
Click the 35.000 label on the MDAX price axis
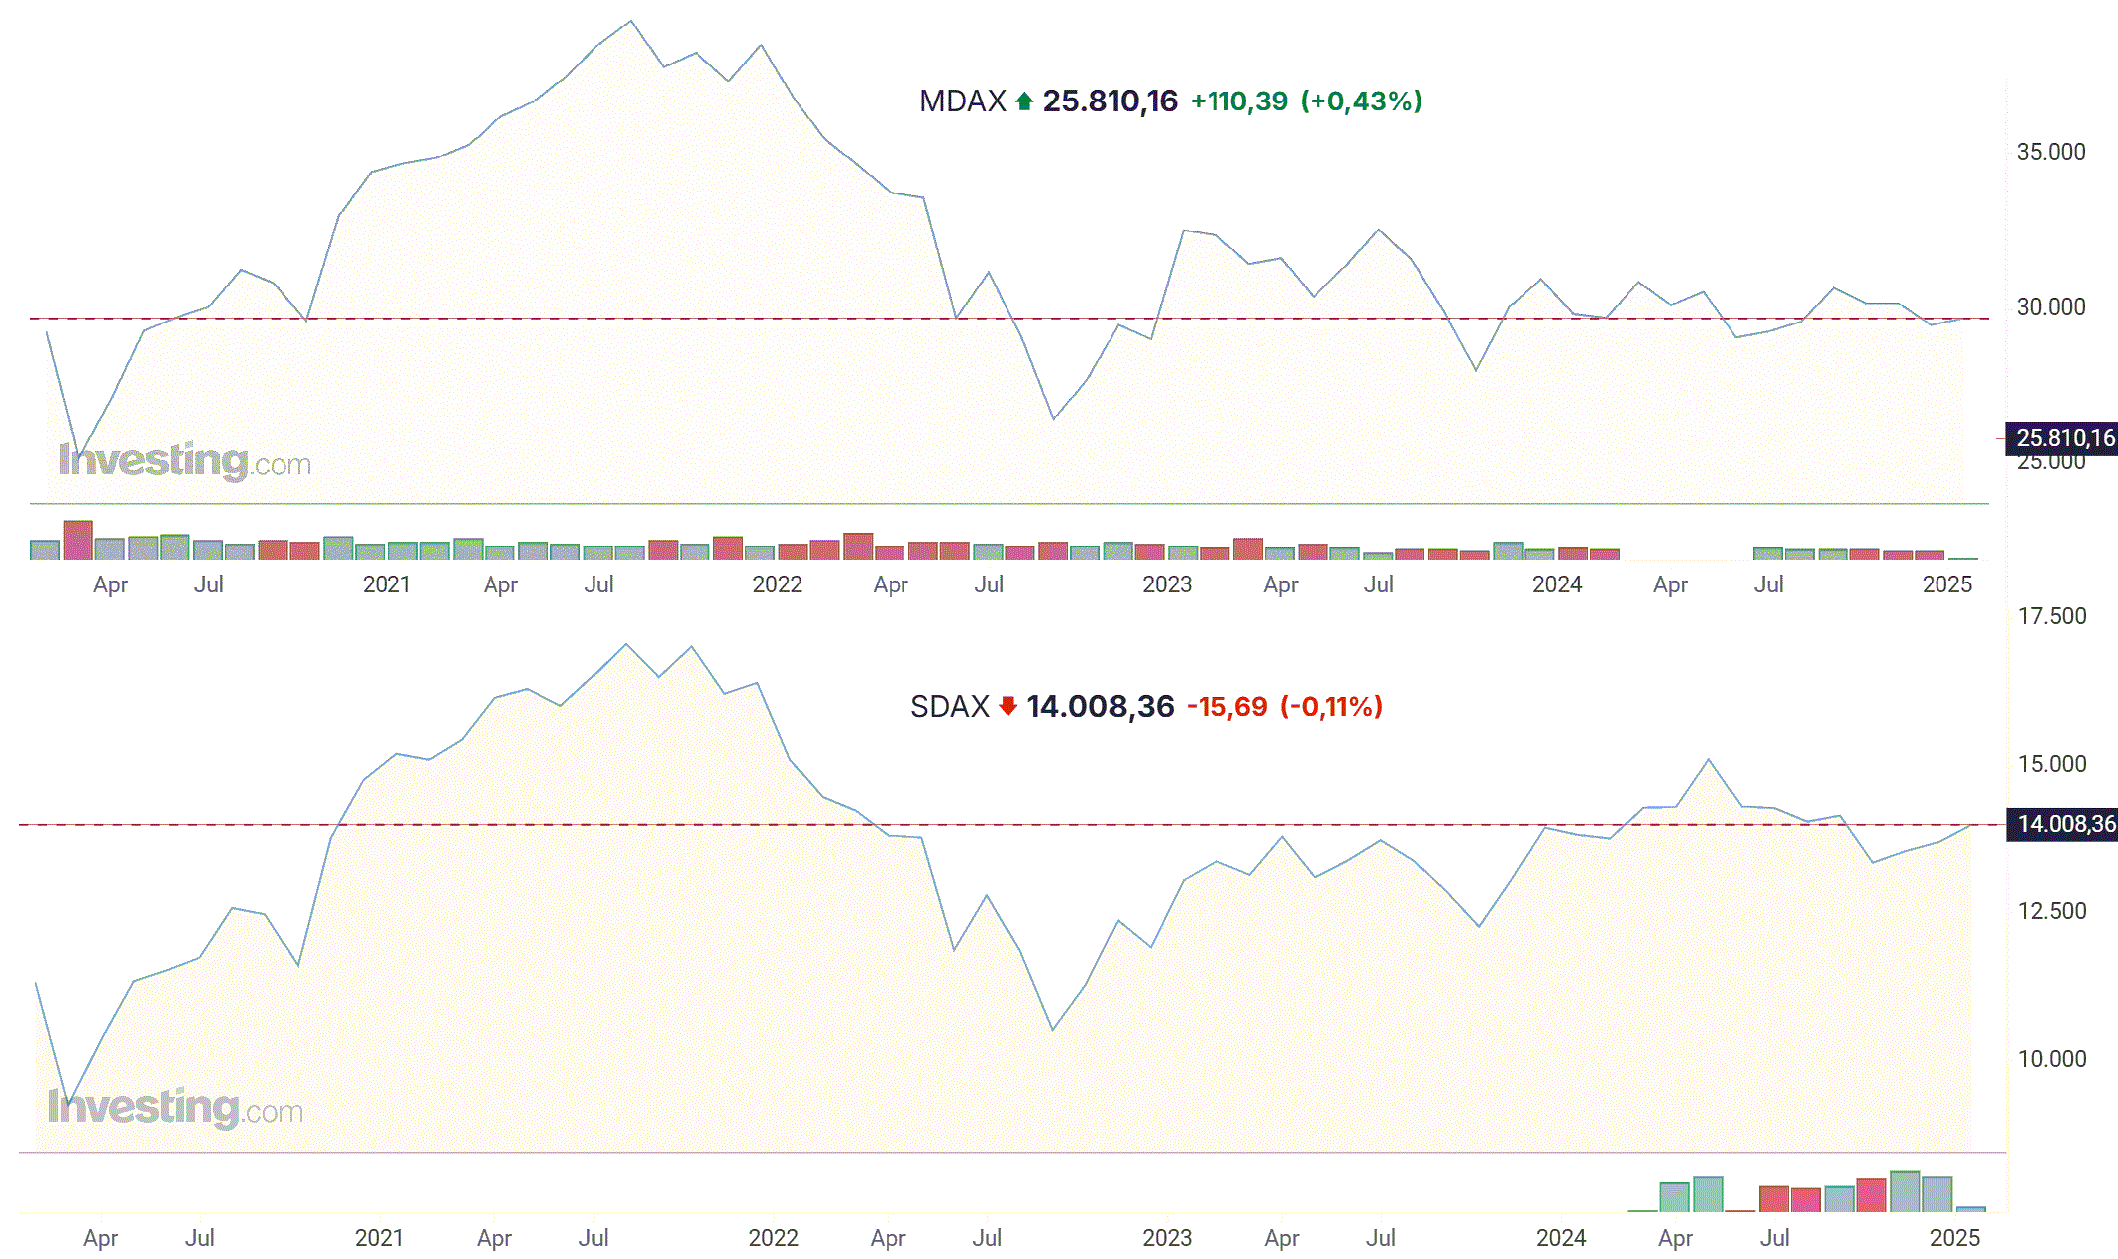(2051, 152)
